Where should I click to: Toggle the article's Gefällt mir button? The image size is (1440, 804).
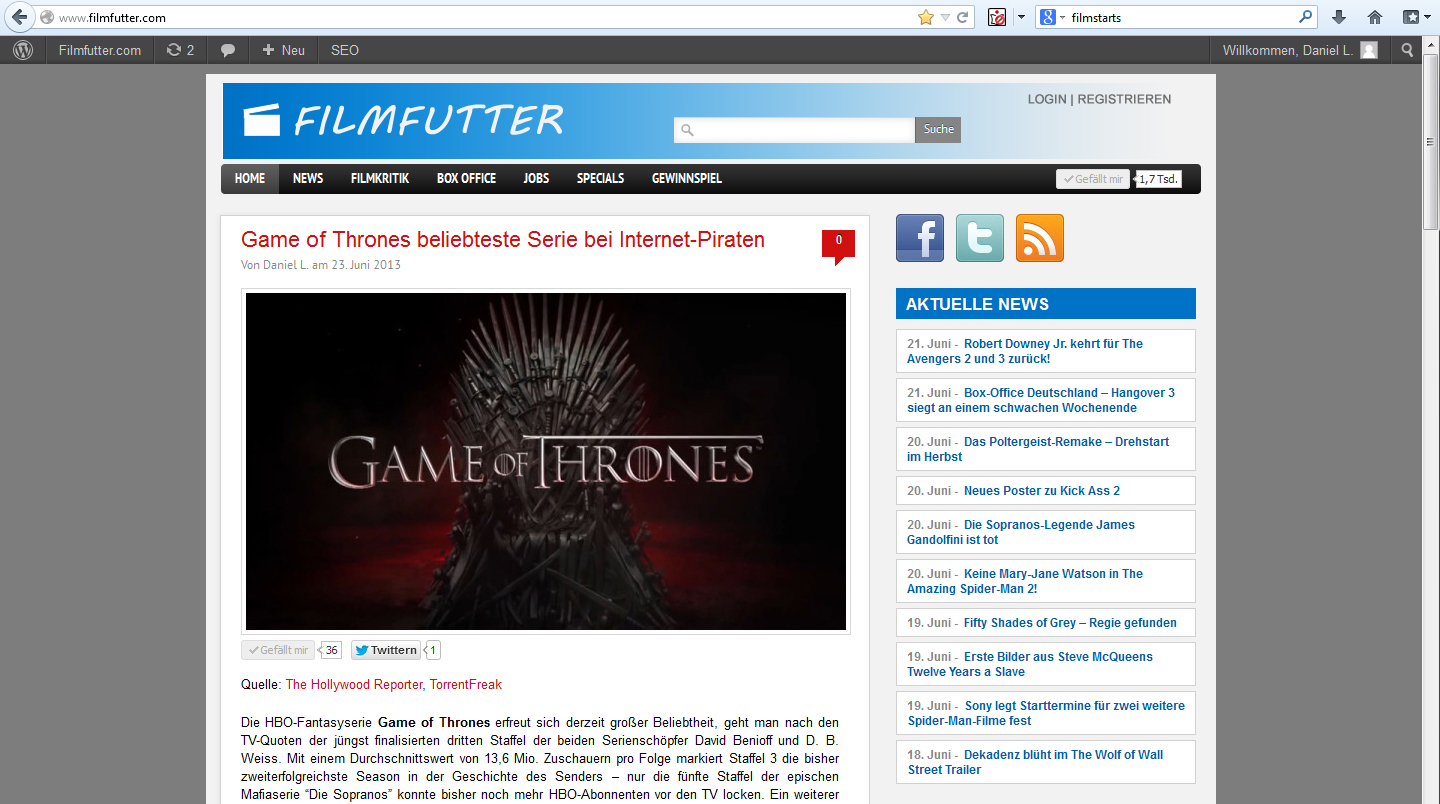click(278, 650)
